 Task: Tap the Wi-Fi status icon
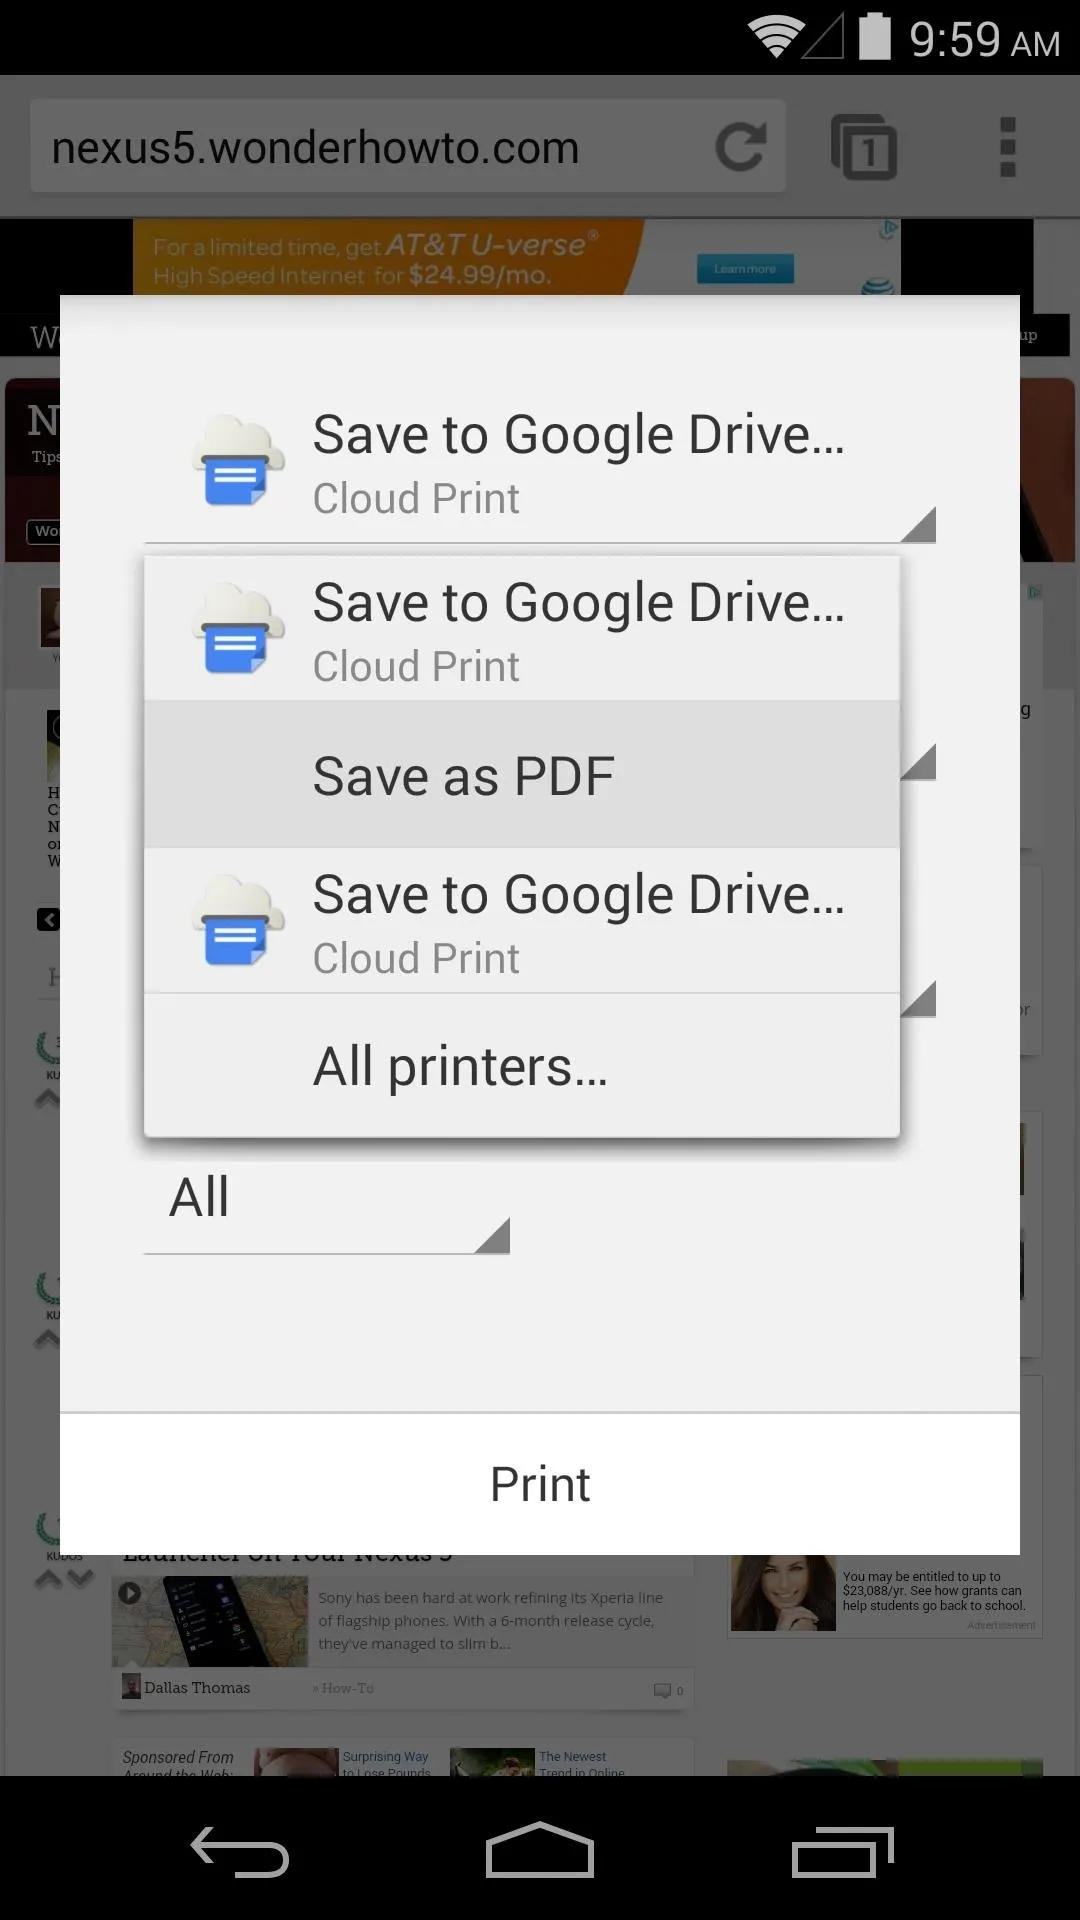(x=775, y=37)
